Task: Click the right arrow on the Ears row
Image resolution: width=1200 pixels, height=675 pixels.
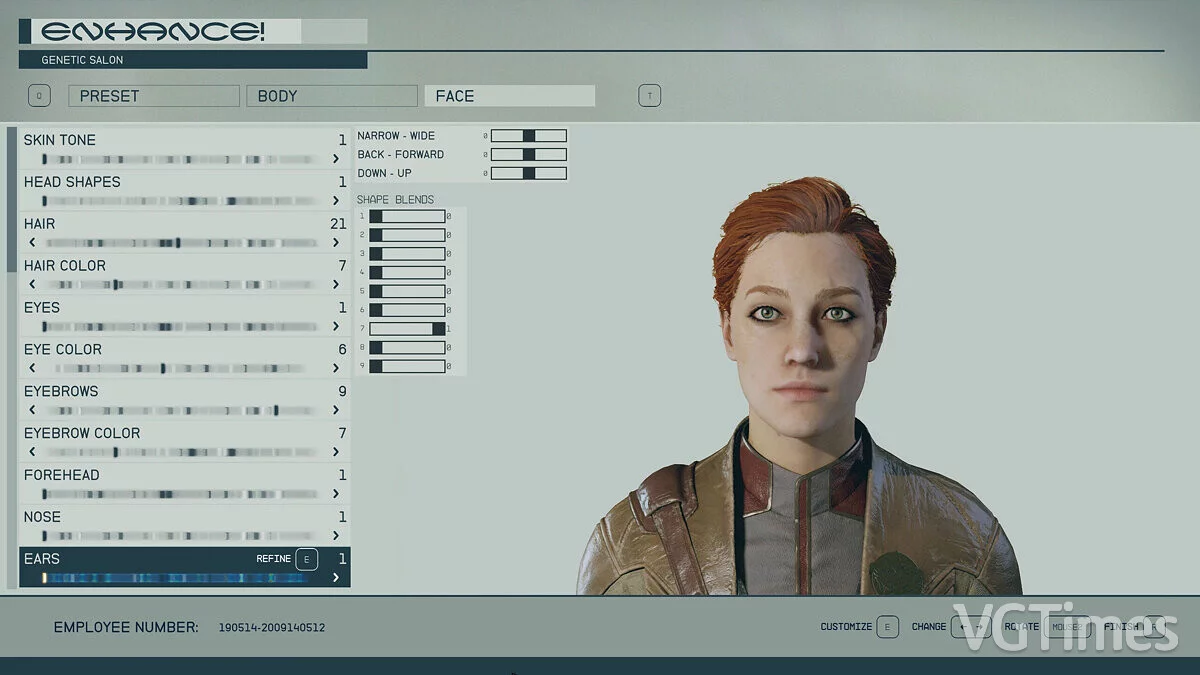Action: (336, 578)
